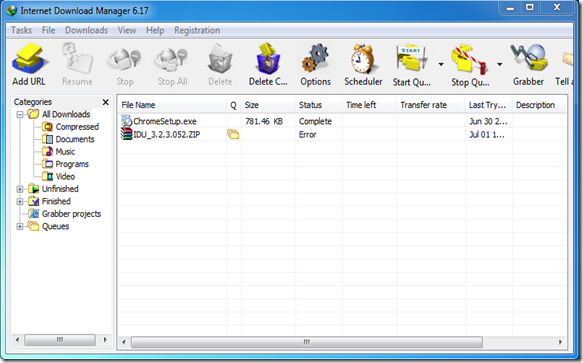
Task: Click the Jun 30 last try cell
Action: click(x=488, y=121)
